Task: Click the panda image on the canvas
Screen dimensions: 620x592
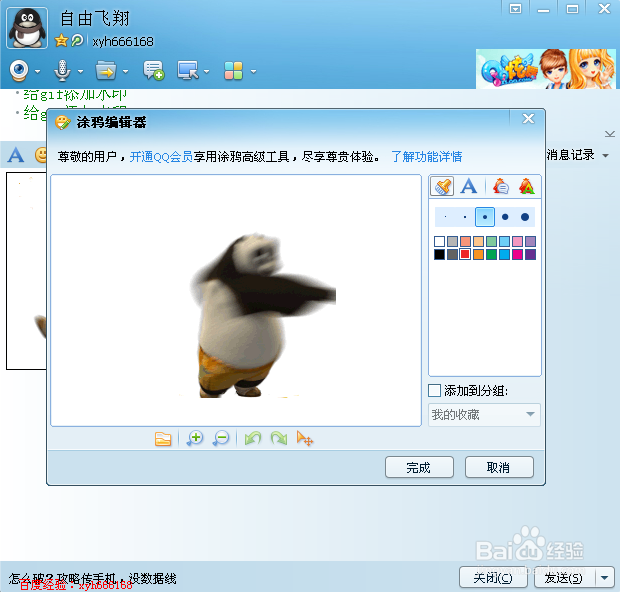Action: pos(263,315)
